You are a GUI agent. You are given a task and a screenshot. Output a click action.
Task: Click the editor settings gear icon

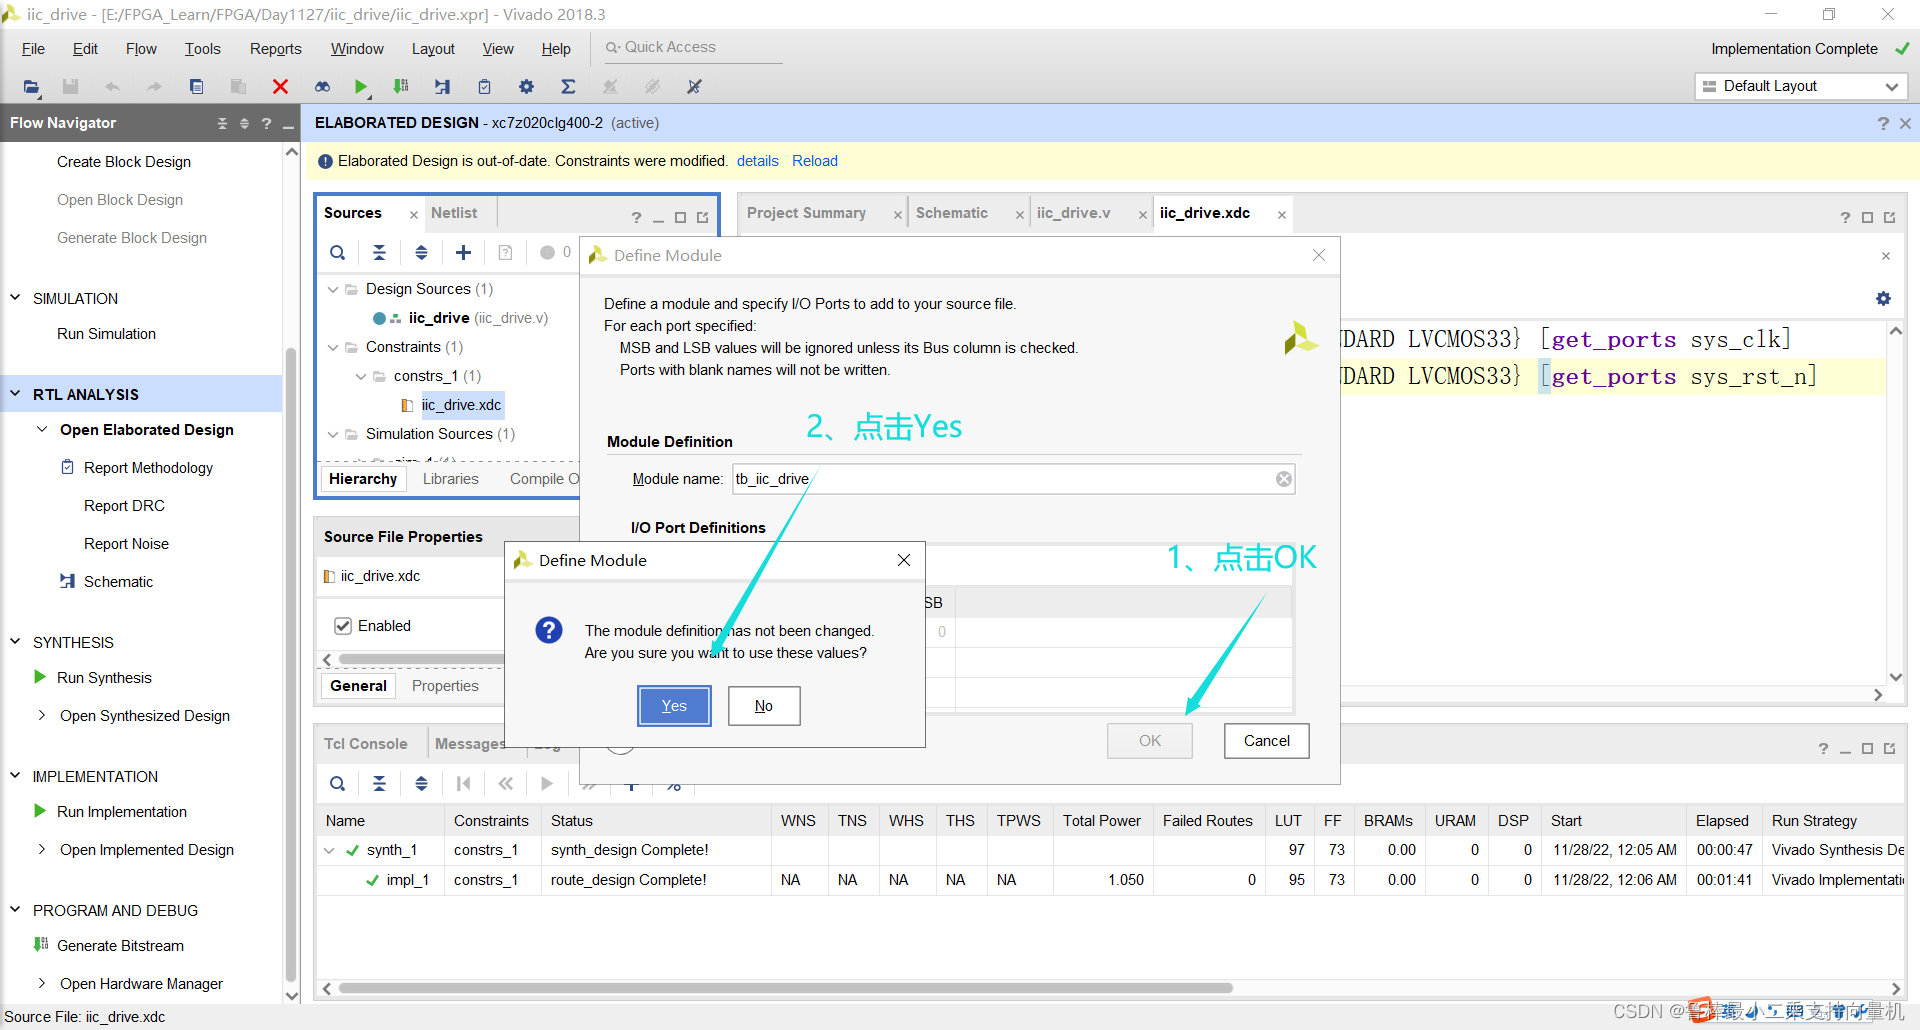coord(1883,298)
